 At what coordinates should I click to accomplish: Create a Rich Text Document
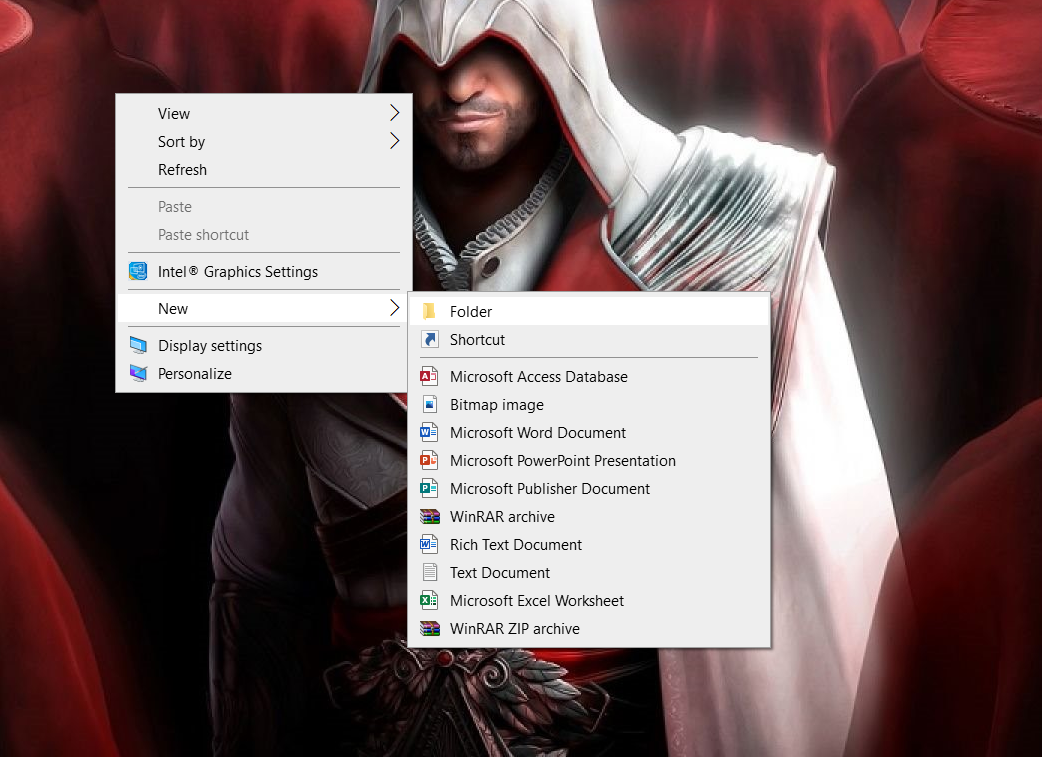589,544
